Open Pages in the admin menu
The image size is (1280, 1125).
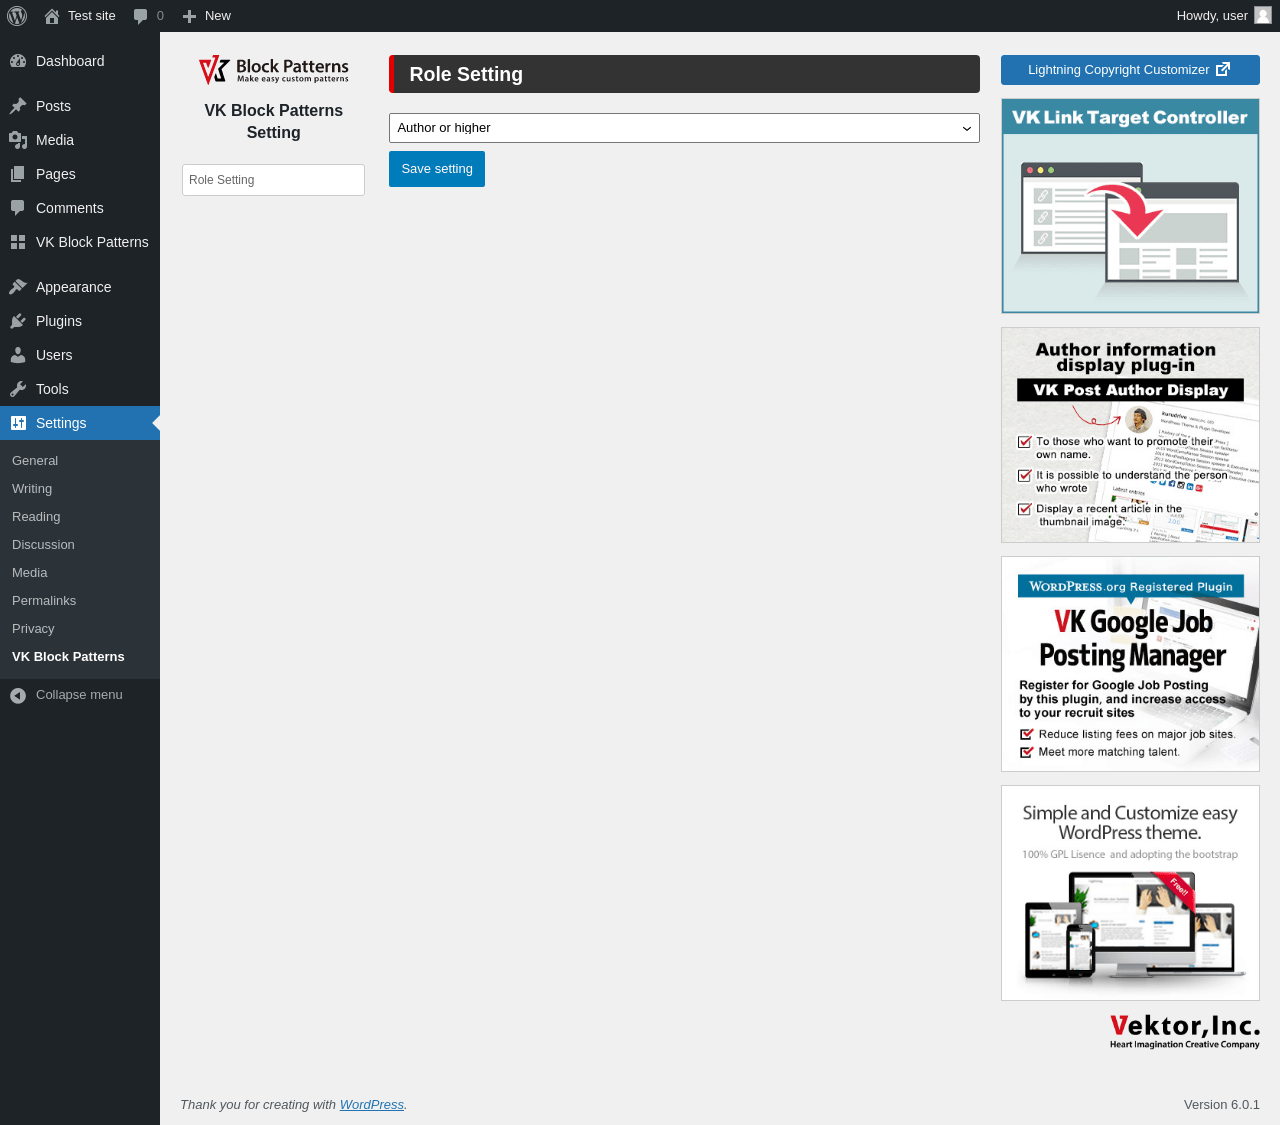[80, 174]
